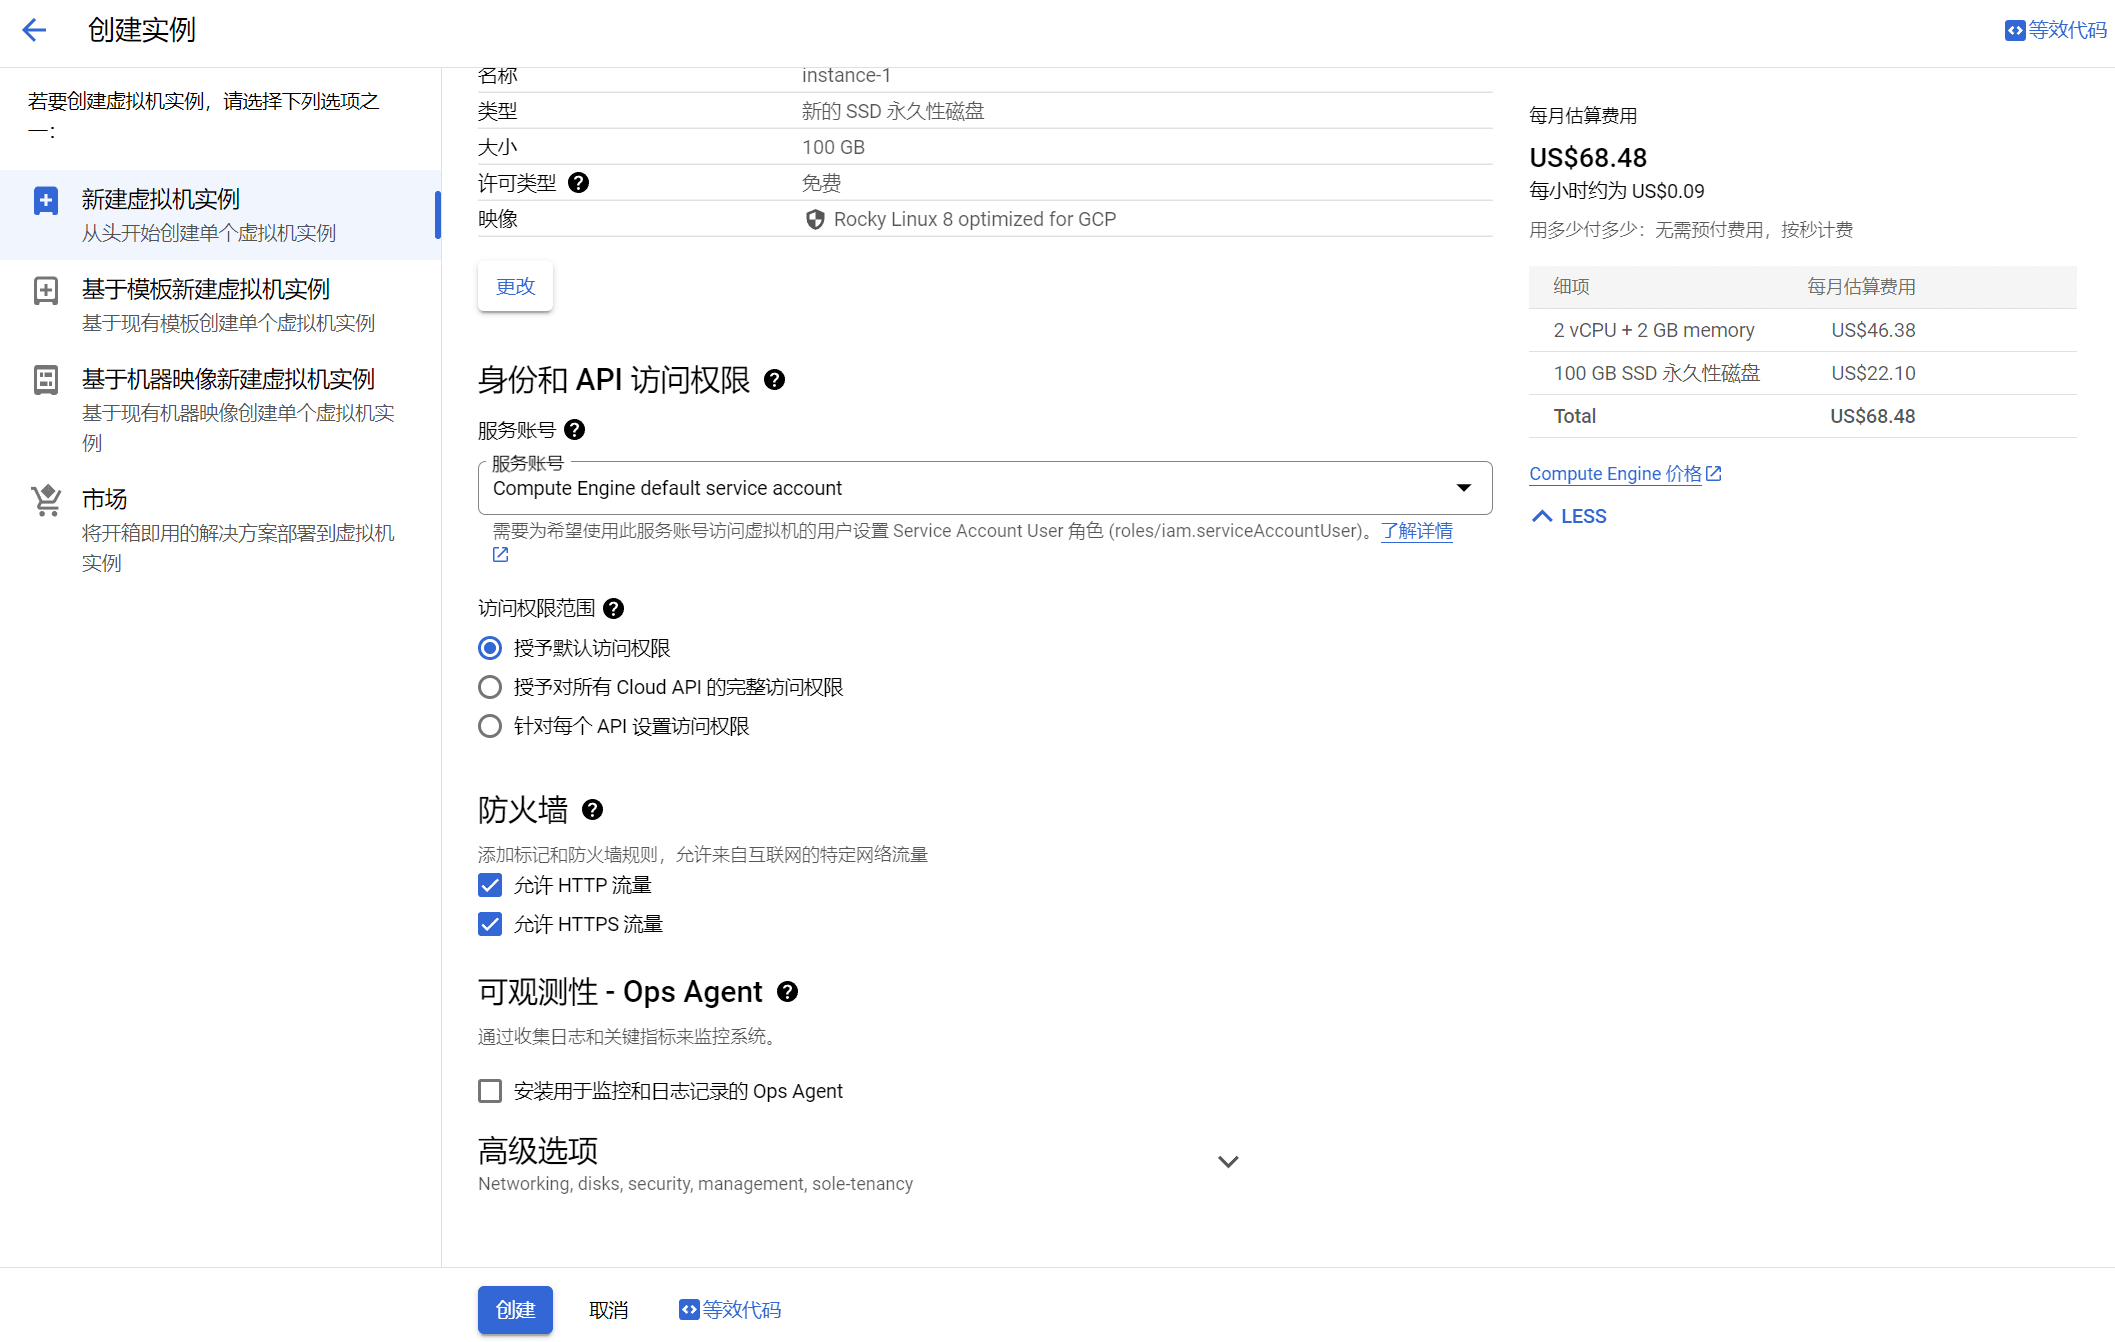This screenshot has height=1342, width=2115.
Task: Open help icon next to 访问权限范围
Action: click(614, 609)
